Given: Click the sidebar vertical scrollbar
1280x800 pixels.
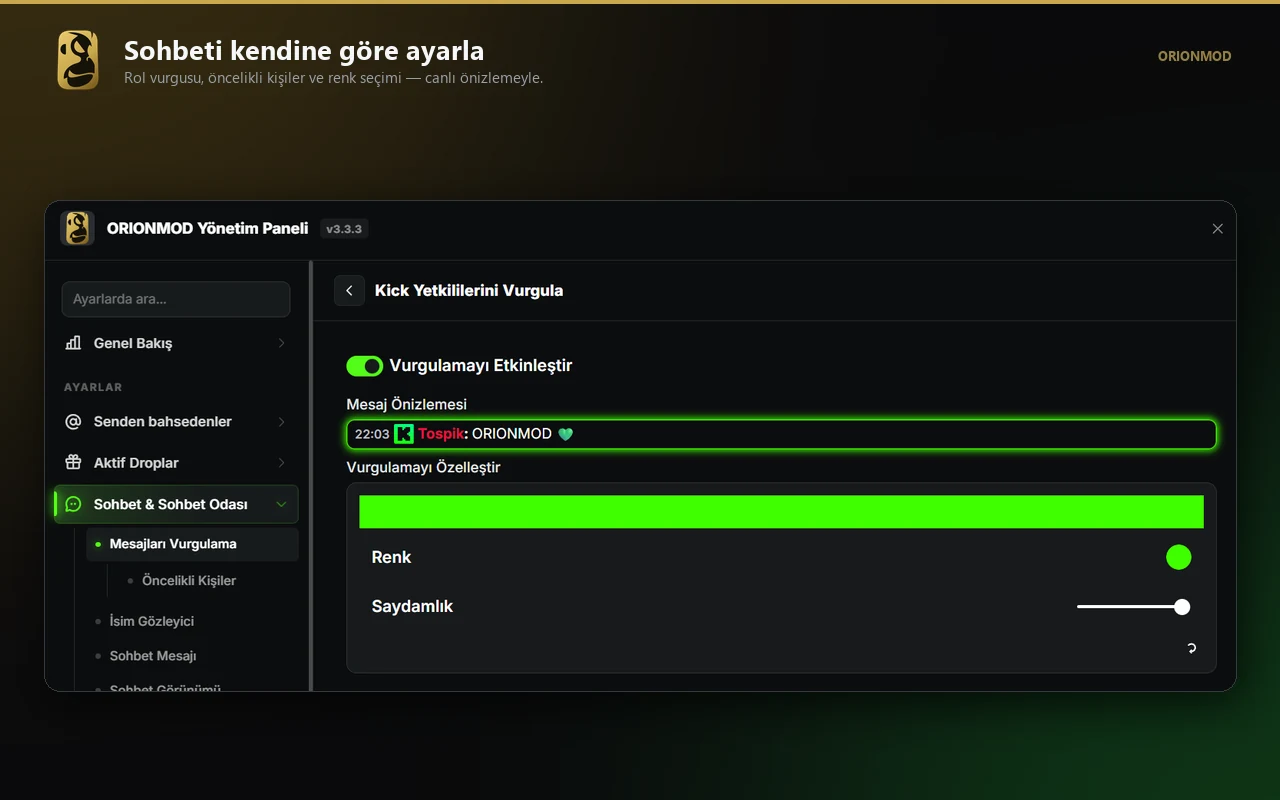Looking at the screenshot, I should (311, 475).
